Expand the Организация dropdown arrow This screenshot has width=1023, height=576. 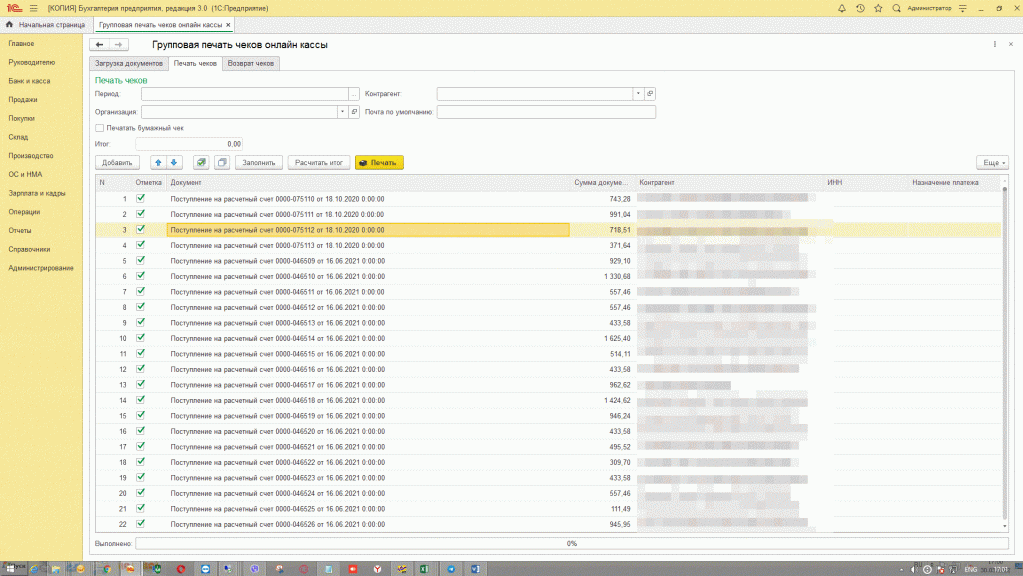click(342, 112)
